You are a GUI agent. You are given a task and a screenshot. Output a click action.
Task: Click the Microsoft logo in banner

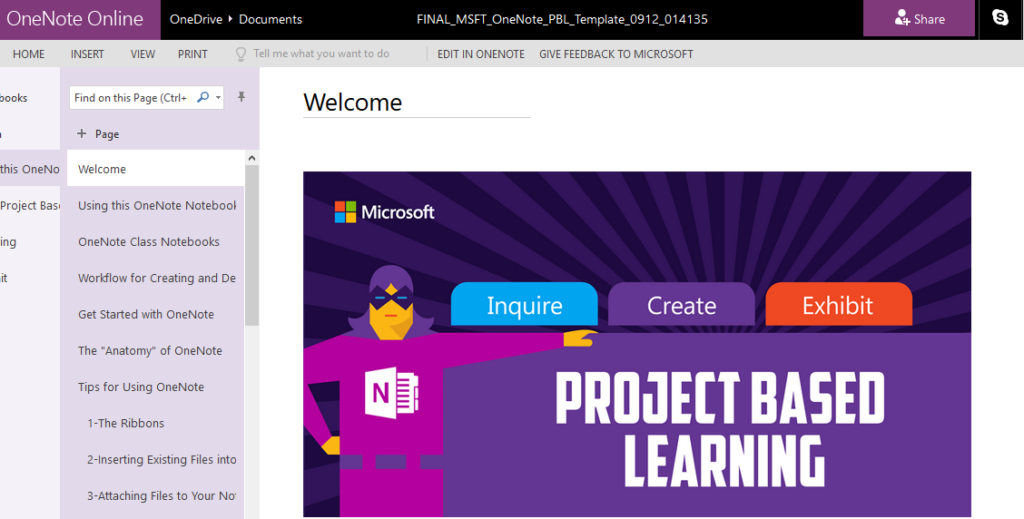385,212
